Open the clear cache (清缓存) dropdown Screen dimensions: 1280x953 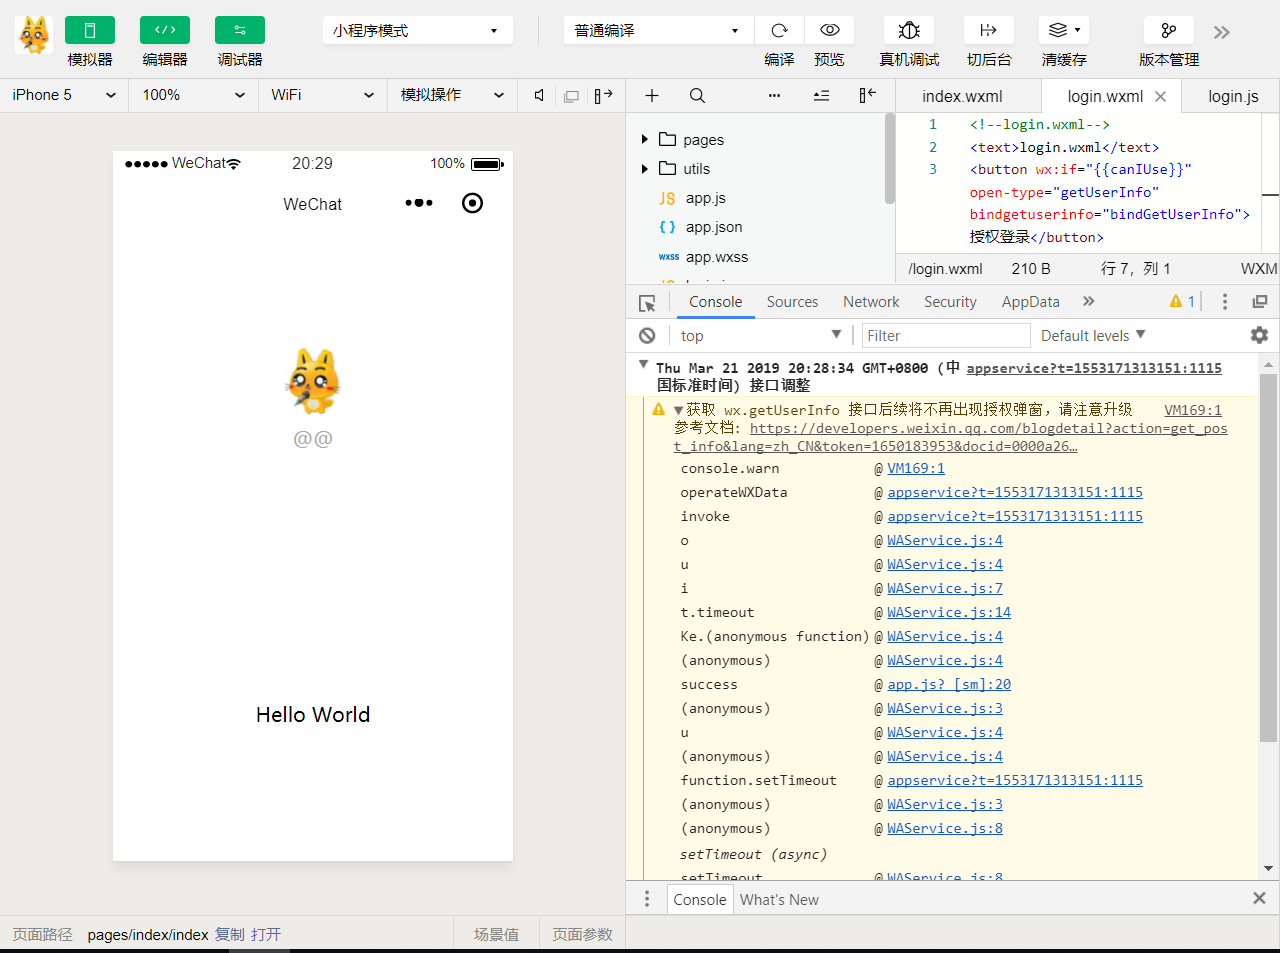point(1064,30)
